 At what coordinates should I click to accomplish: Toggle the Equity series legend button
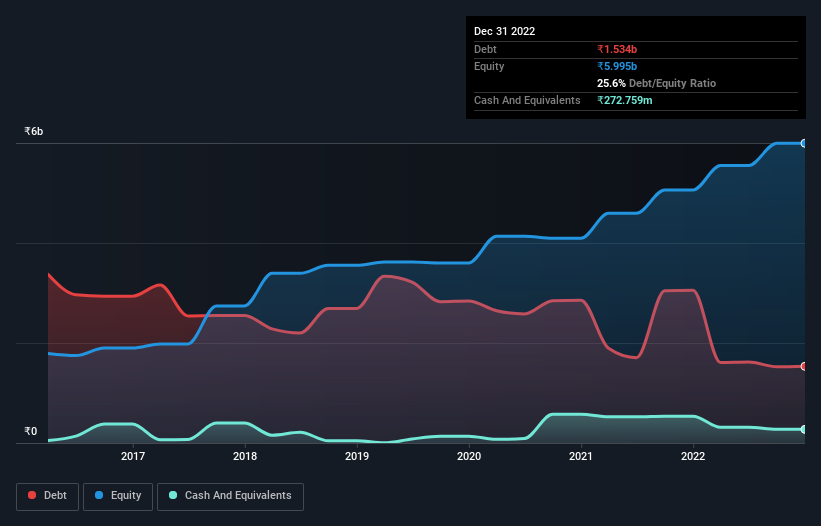pos(118,496)
